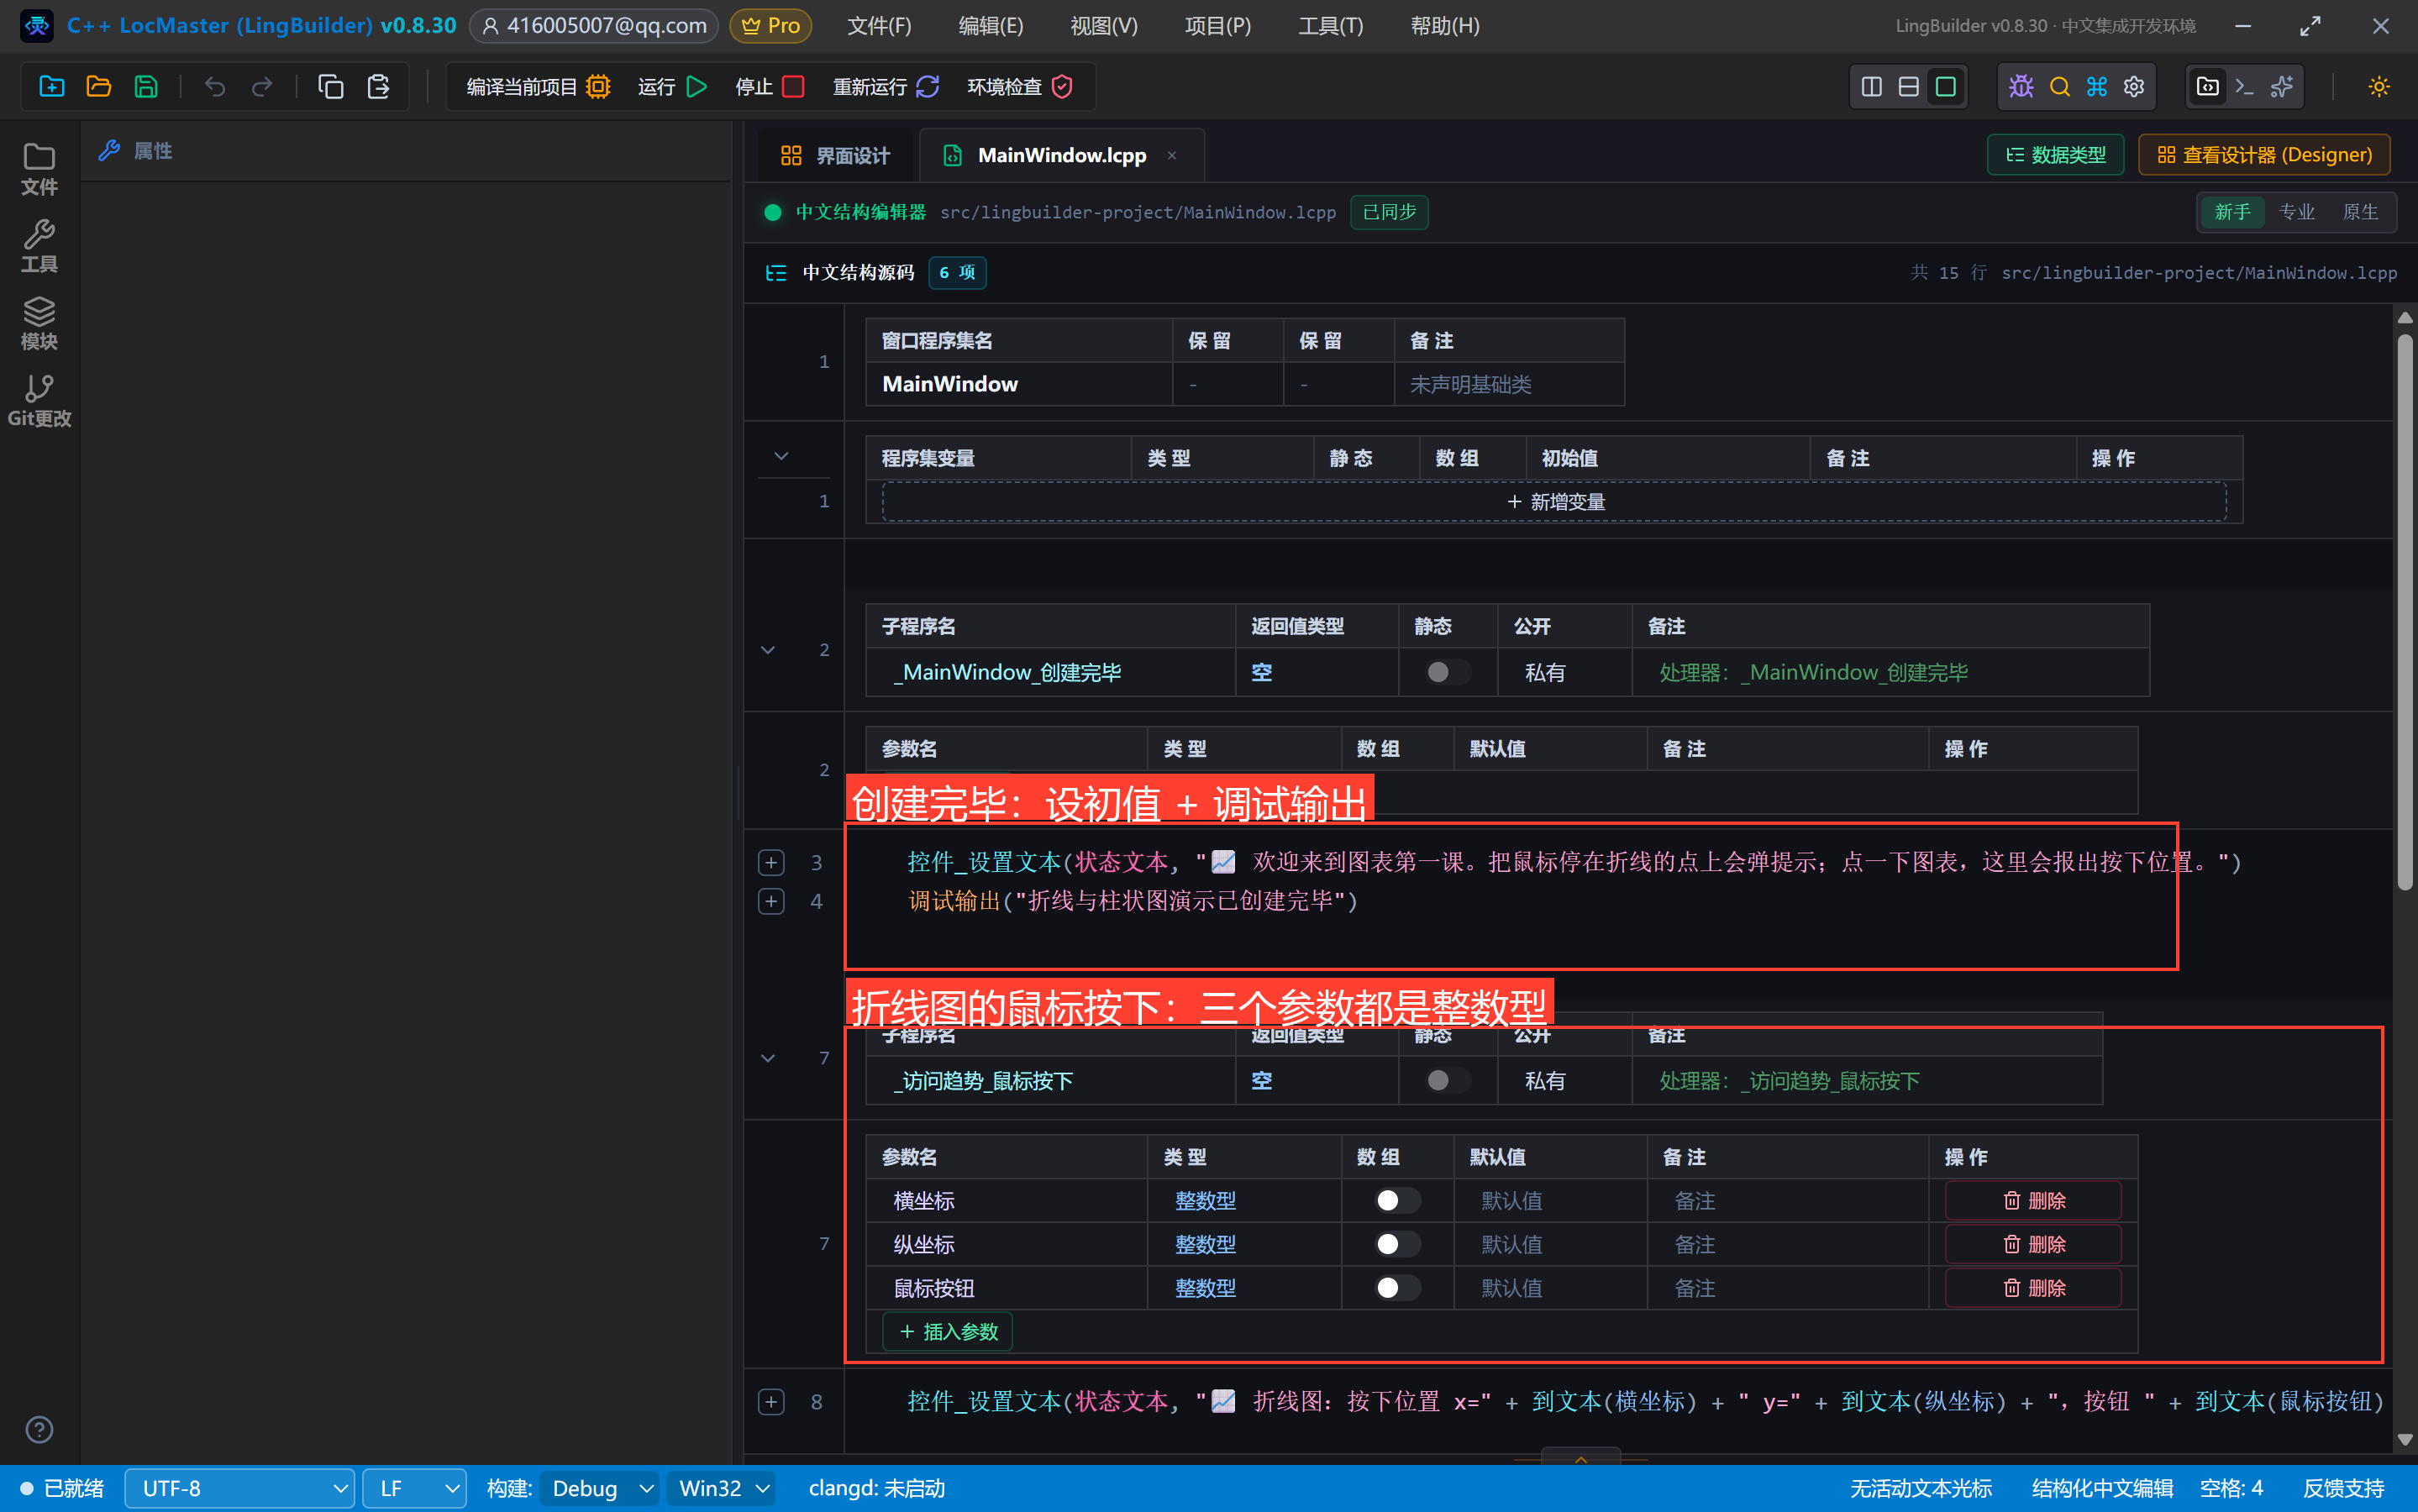Open the 模块 sidebar panel

(x=39, y=323)
